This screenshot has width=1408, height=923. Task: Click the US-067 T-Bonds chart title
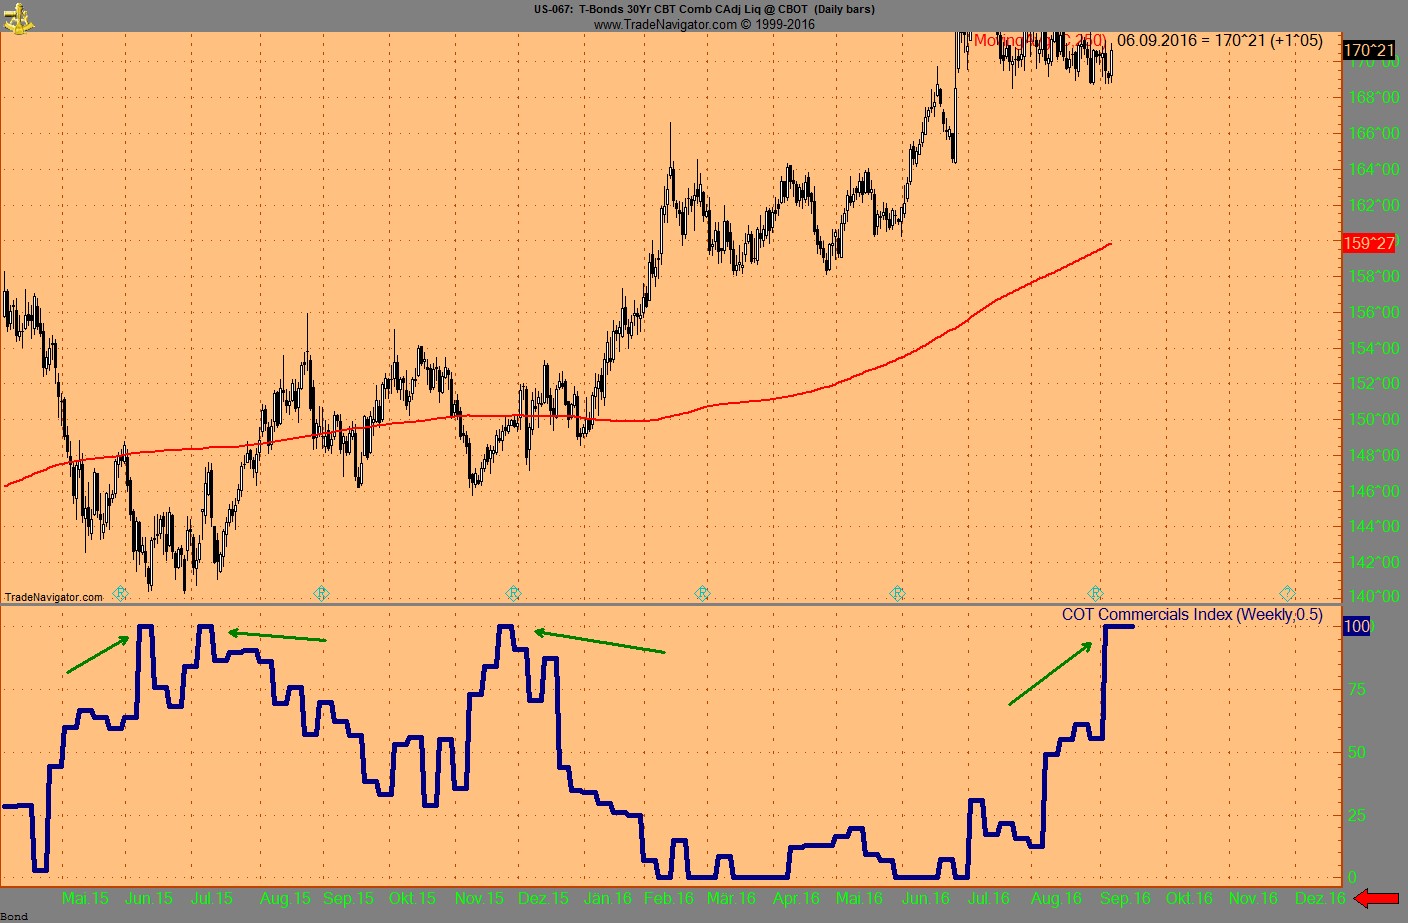(x=704, y=9)
